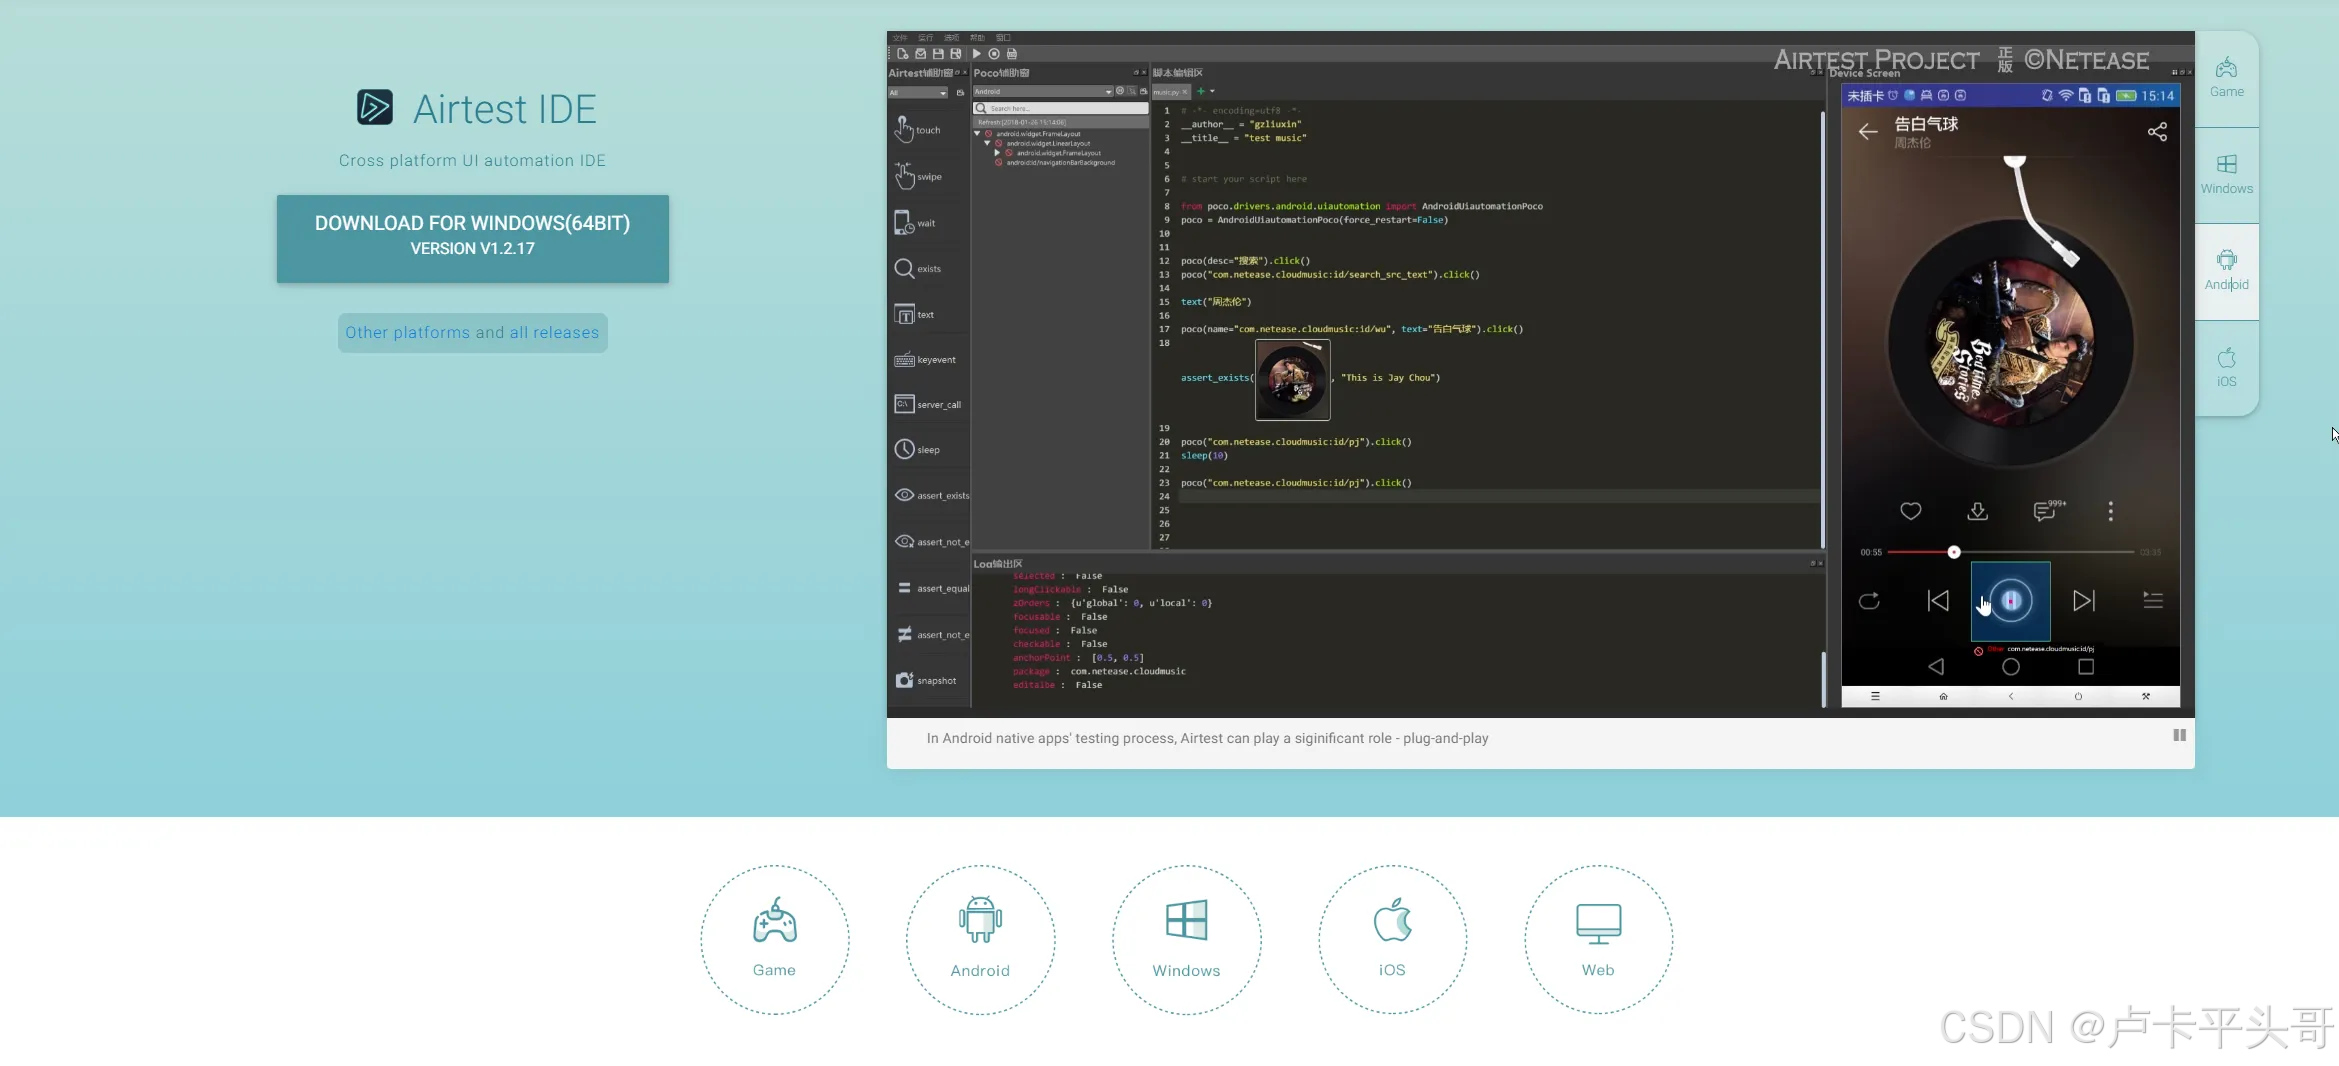Click the previous track button in the player
Screen dimensions: 2339x1066
point(1937,600)
